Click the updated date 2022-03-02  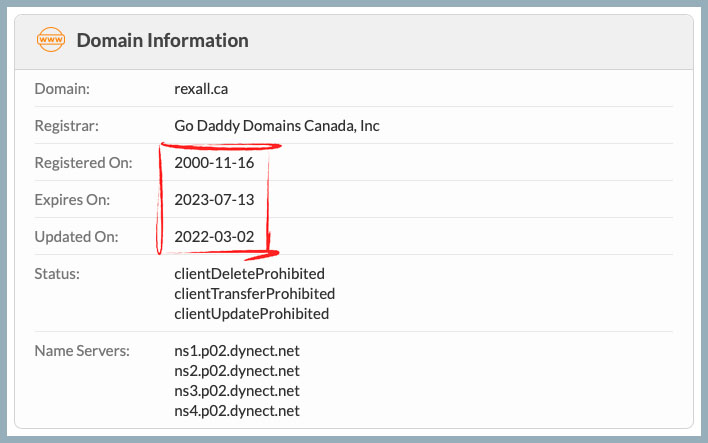click(214, 237)
